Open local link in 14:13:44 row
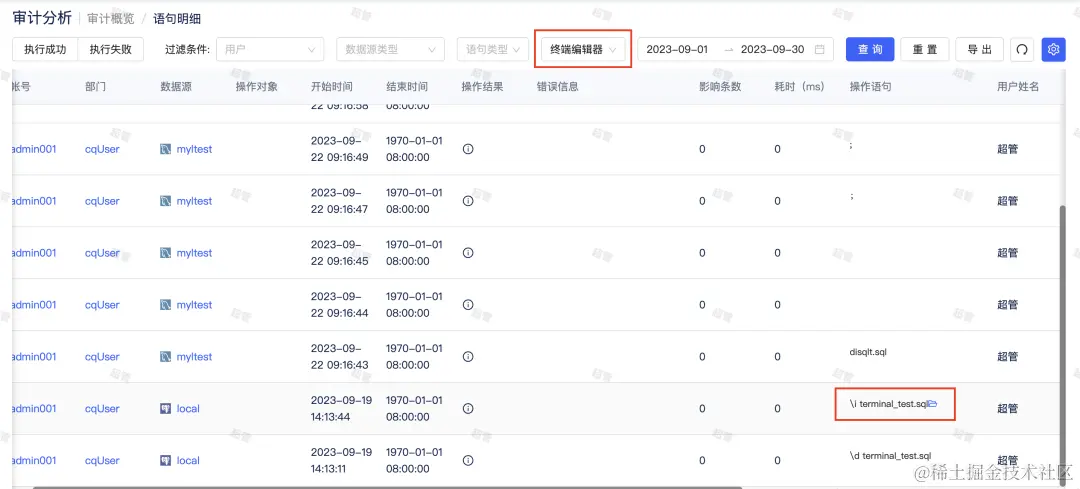 [188, 408]
